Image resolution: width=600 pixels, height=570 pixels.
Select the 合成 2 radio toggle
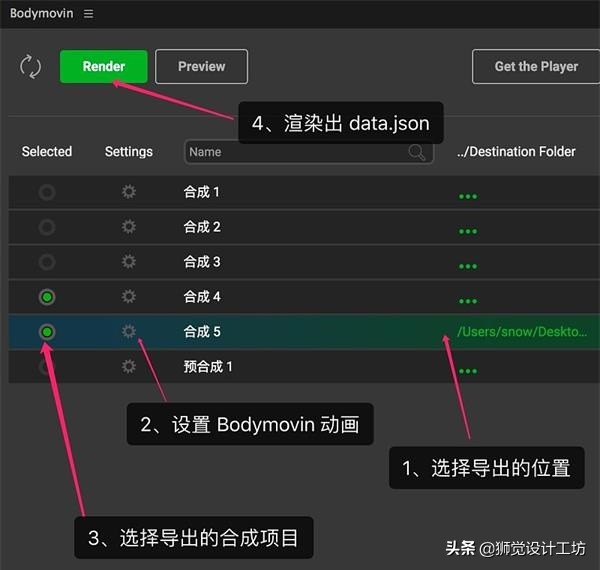[x=47, y=227]
